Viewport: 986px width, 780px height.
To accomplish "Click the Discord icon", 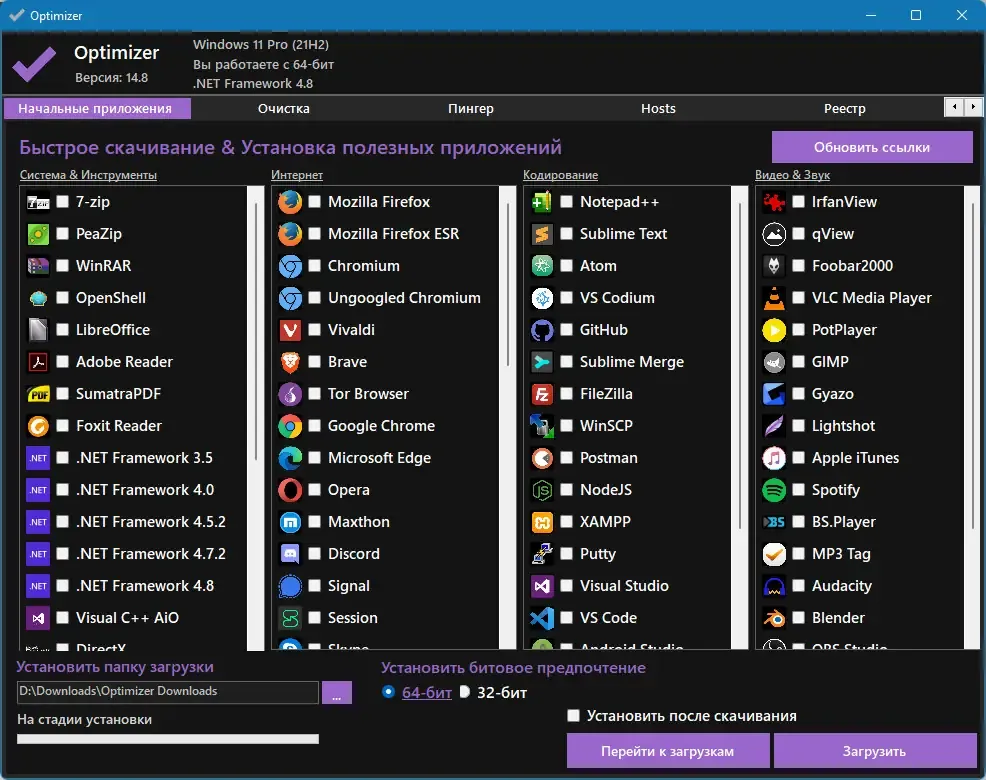I will (x=290, y=554).
